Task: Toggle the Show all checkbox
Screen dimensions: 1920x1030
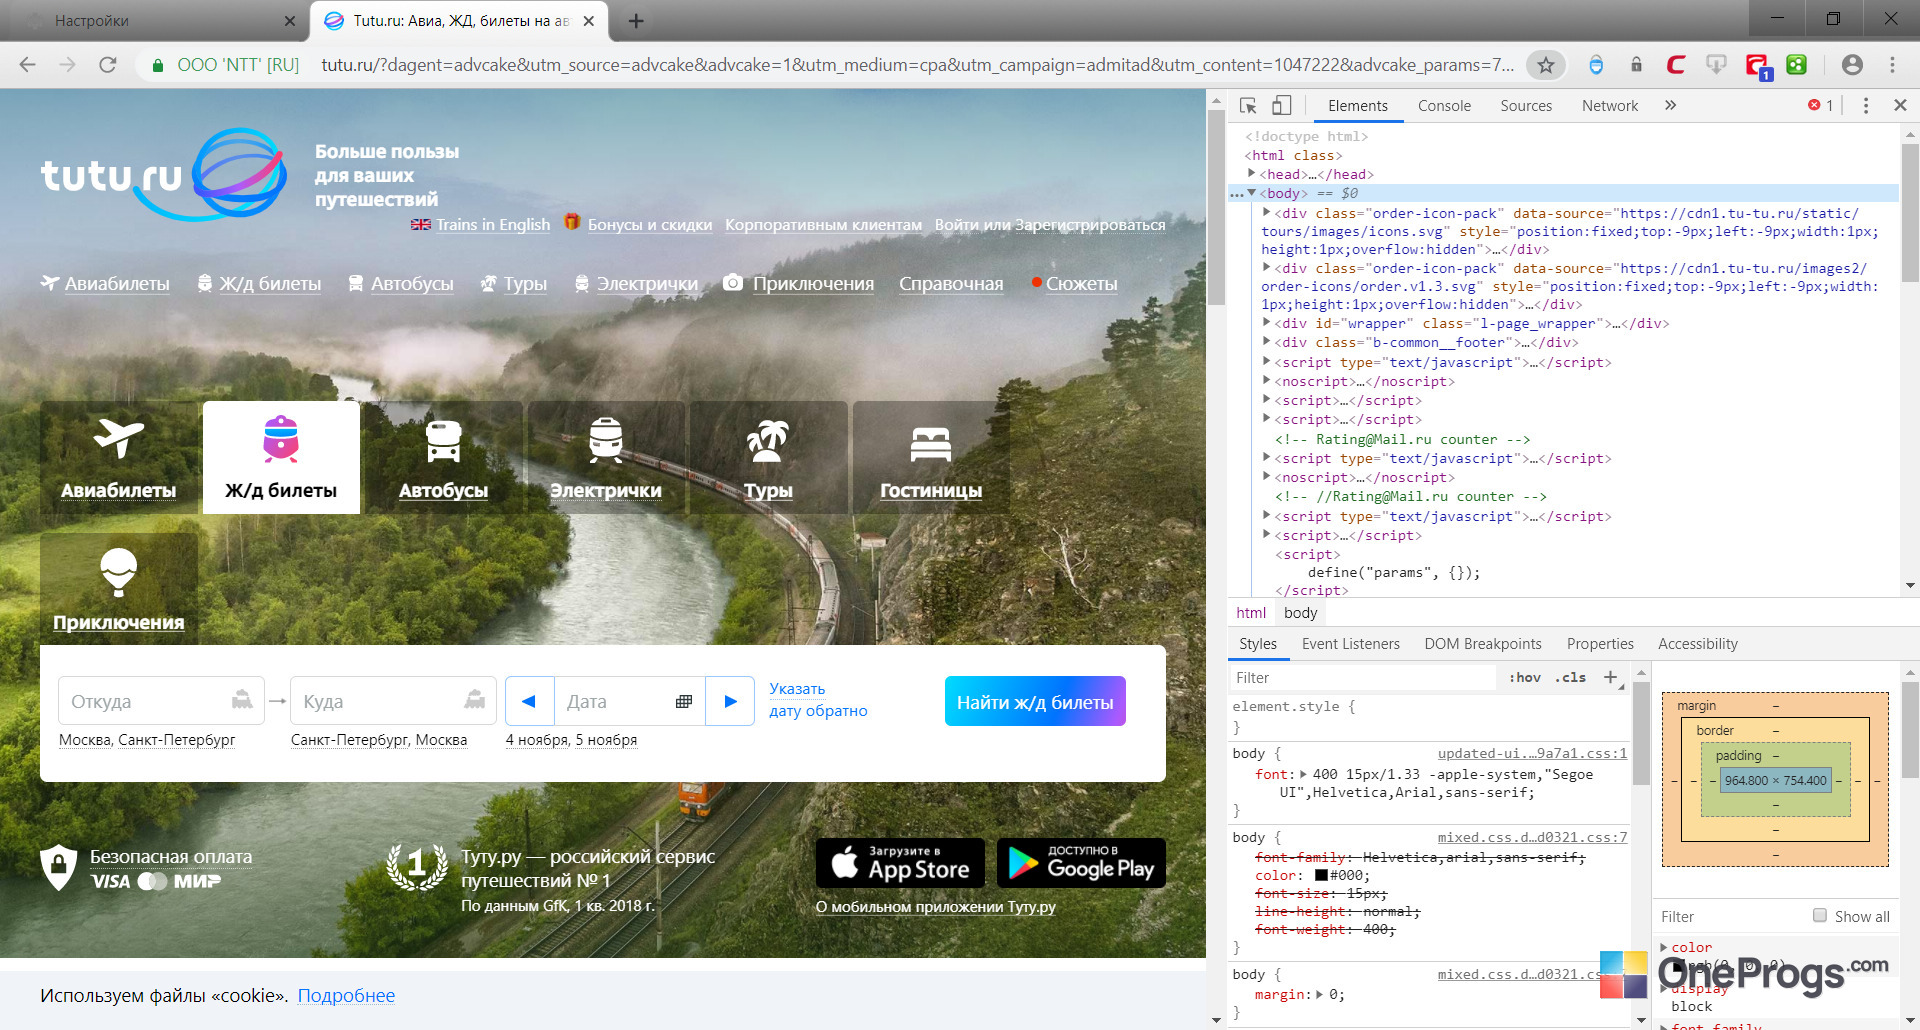Action: (1820, 916)
